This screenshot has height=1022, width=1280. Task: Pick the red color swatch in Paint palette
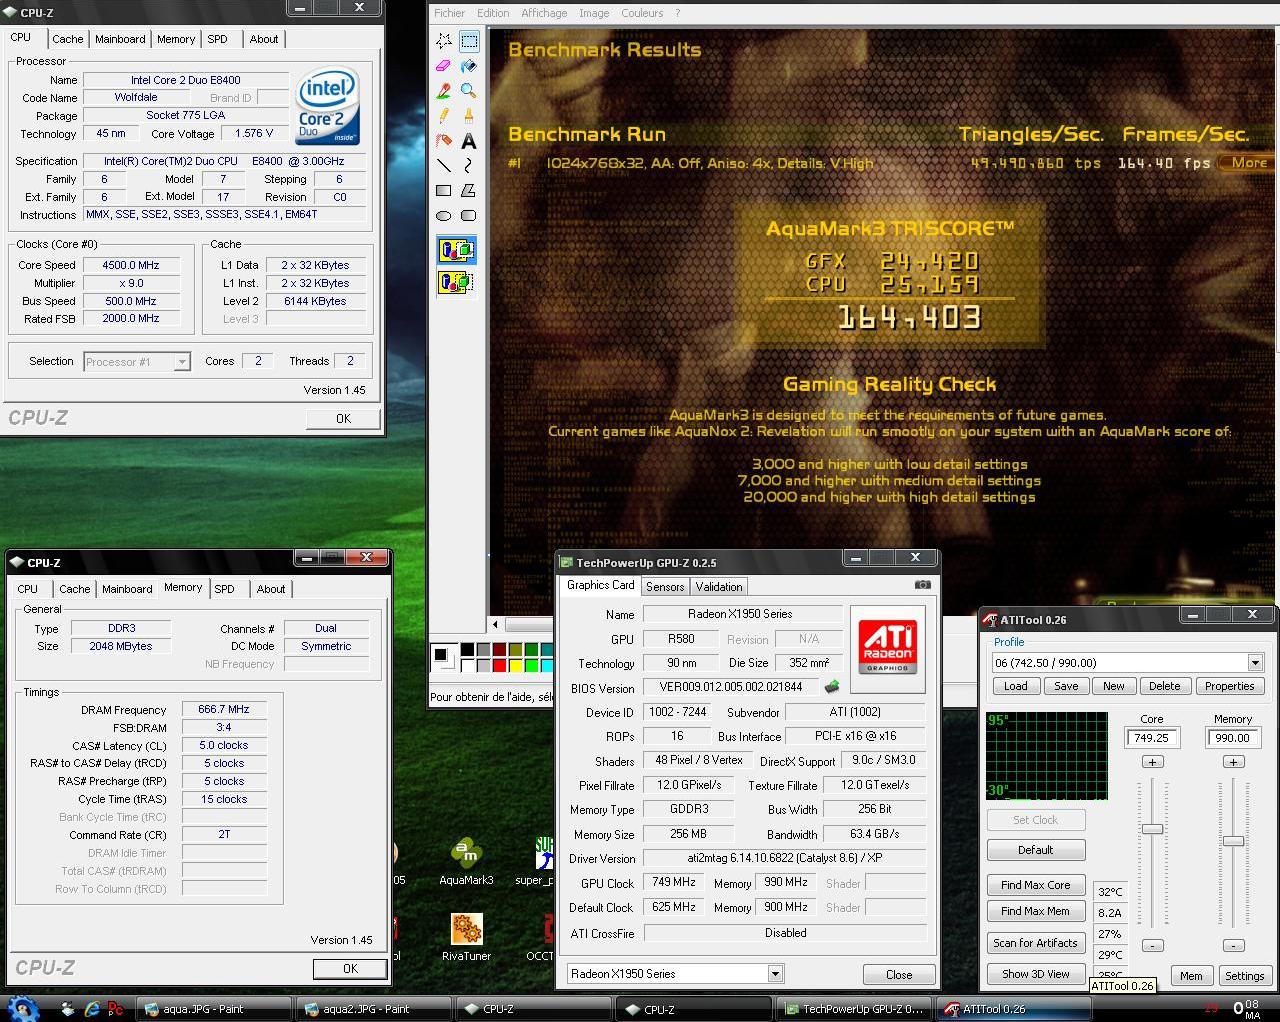click(x=499, y=665)
